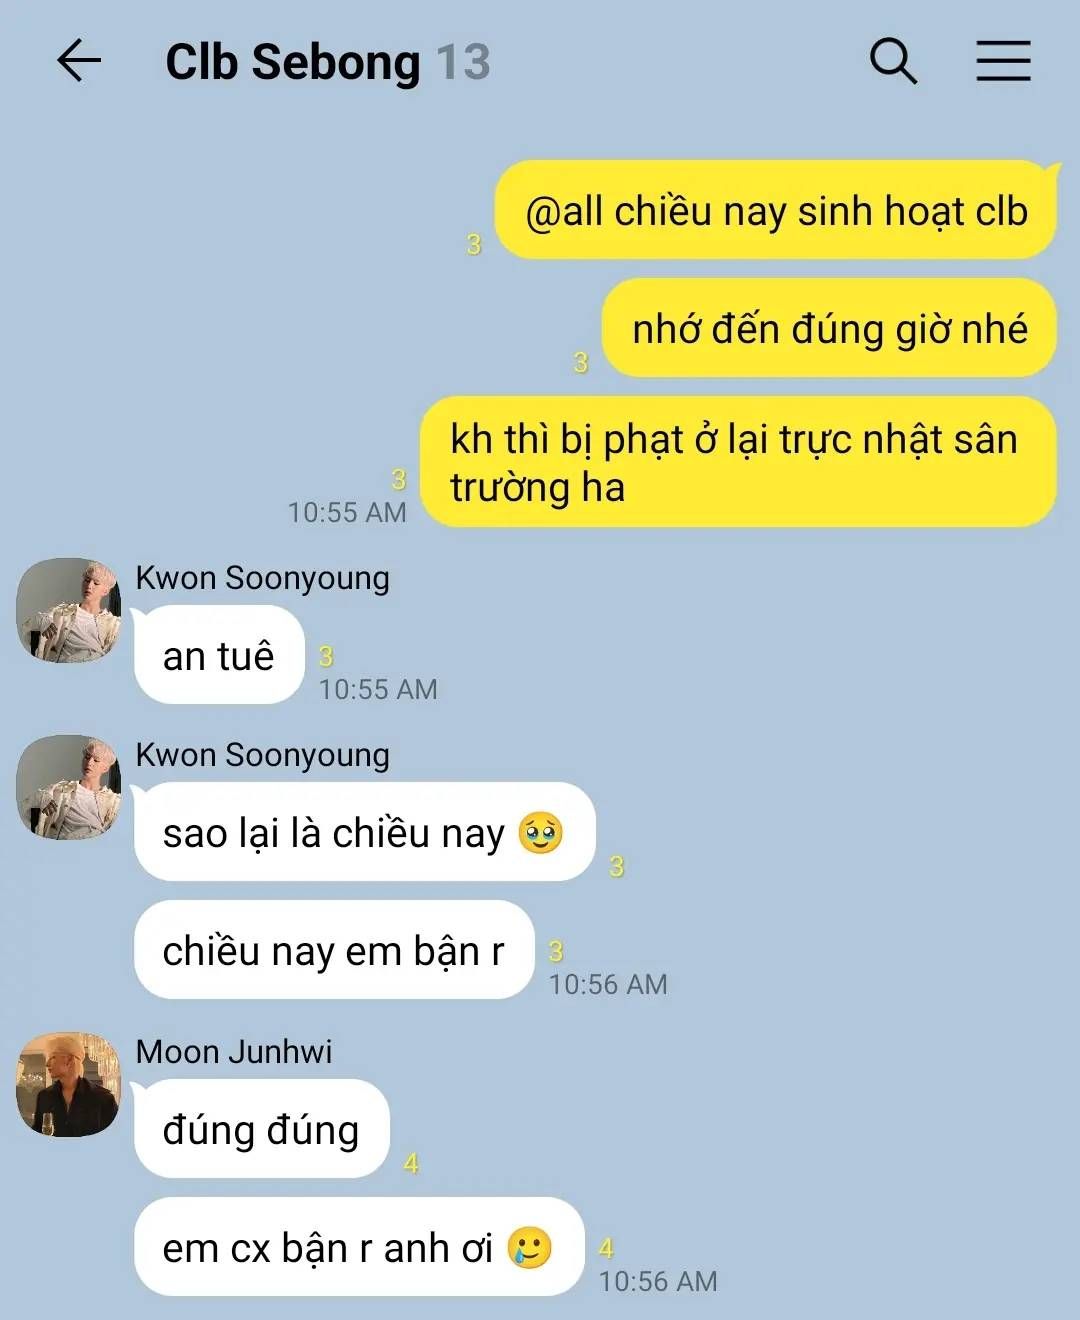Screen dimensions: 1080x1320
Task: Tap the 'chiều nay em bận r' bubble
Action: (334, 950)
